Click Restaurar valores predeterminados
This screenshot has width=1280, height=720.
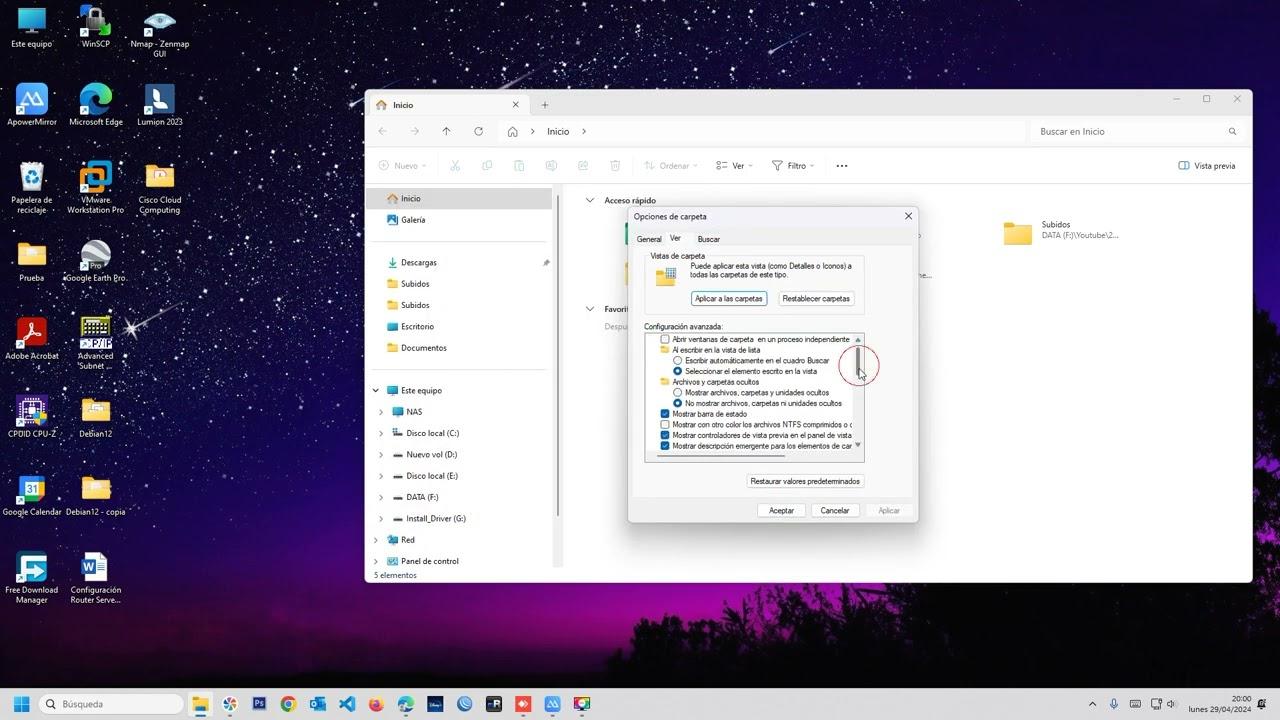805,481
